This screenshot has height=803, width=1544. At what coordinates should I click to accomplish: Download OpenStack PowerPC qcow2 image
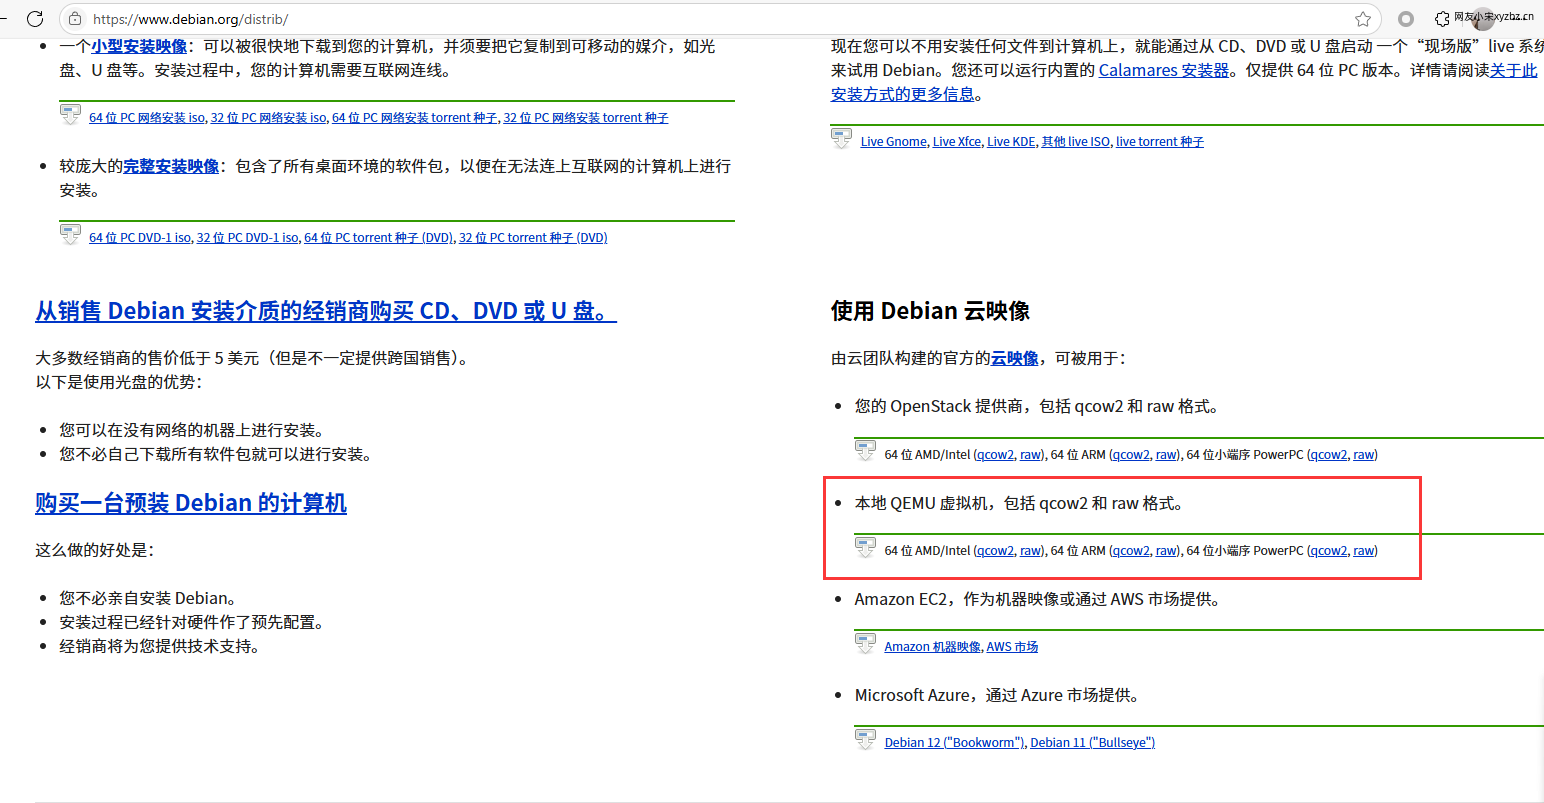click(x=1329, y=455)
